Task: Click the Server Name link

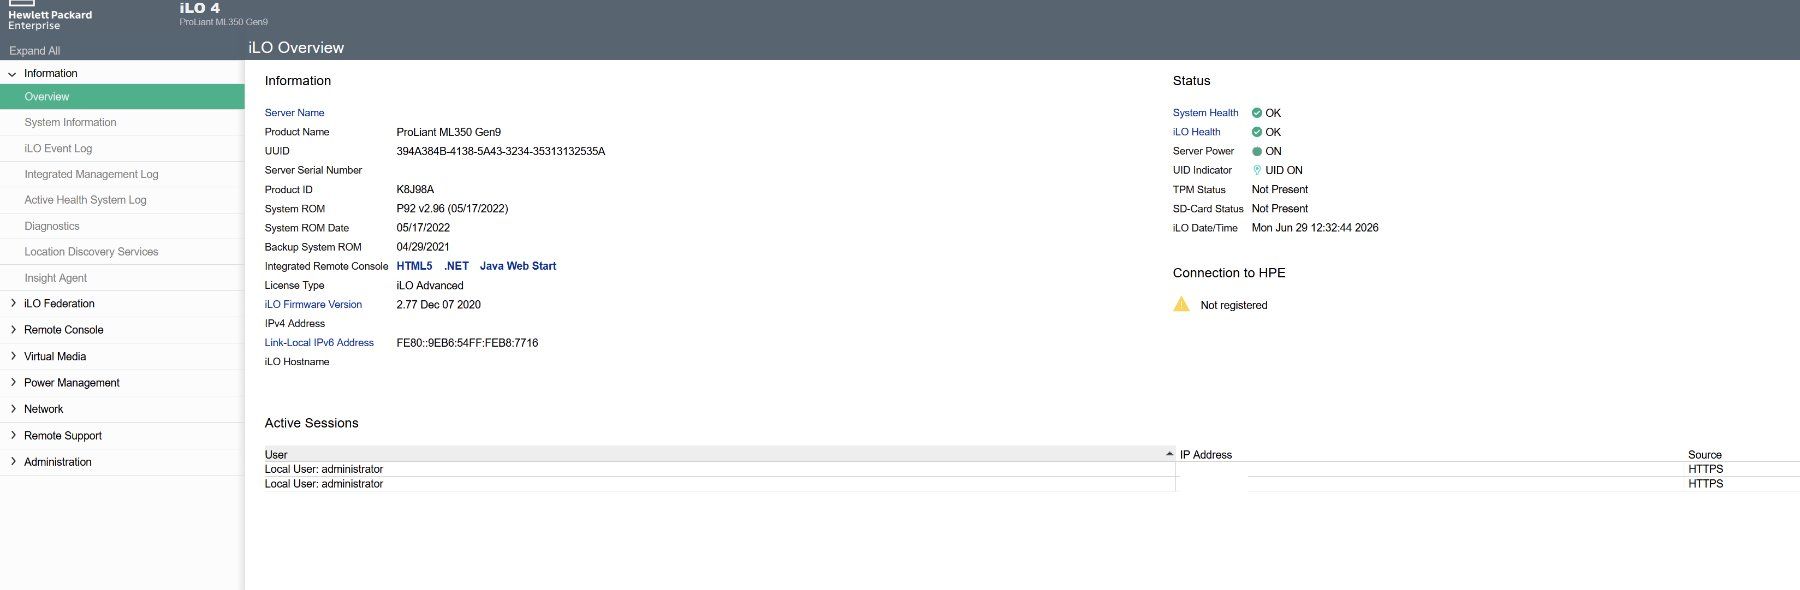Action: click(294, 113)
